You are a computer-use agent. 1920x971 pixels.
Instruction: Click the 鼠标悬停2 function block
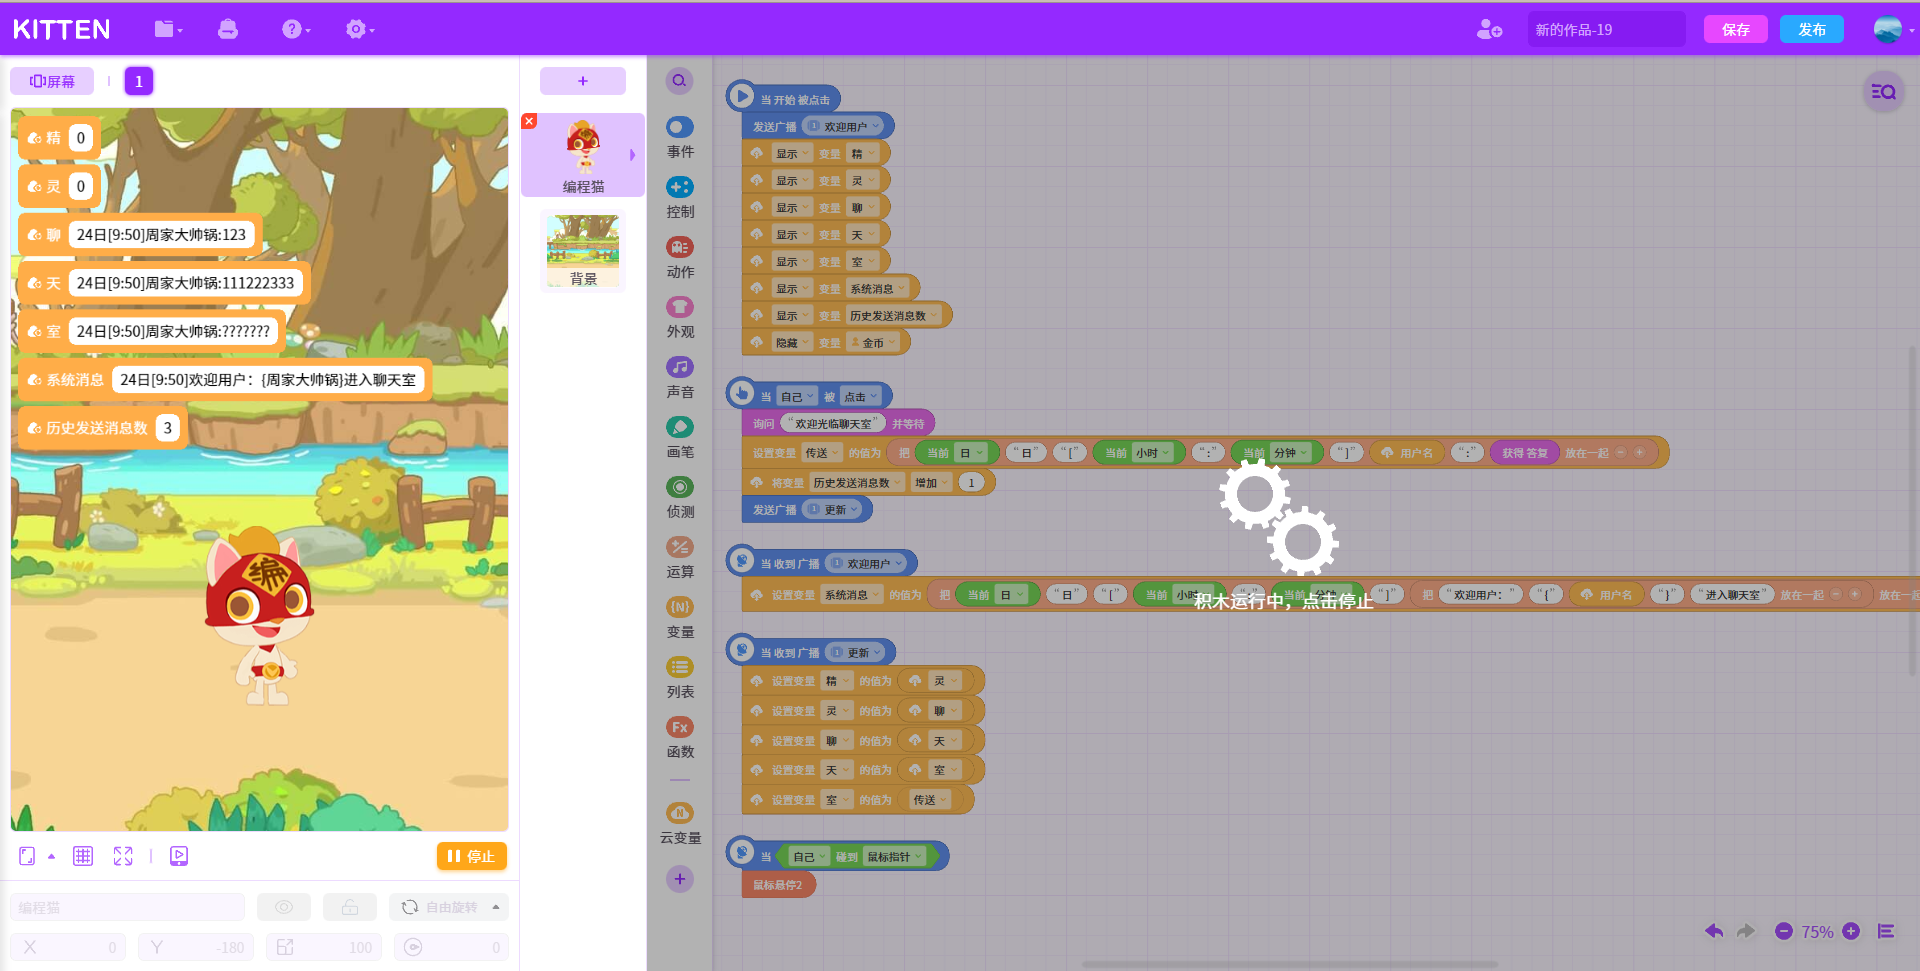[778, 885]
